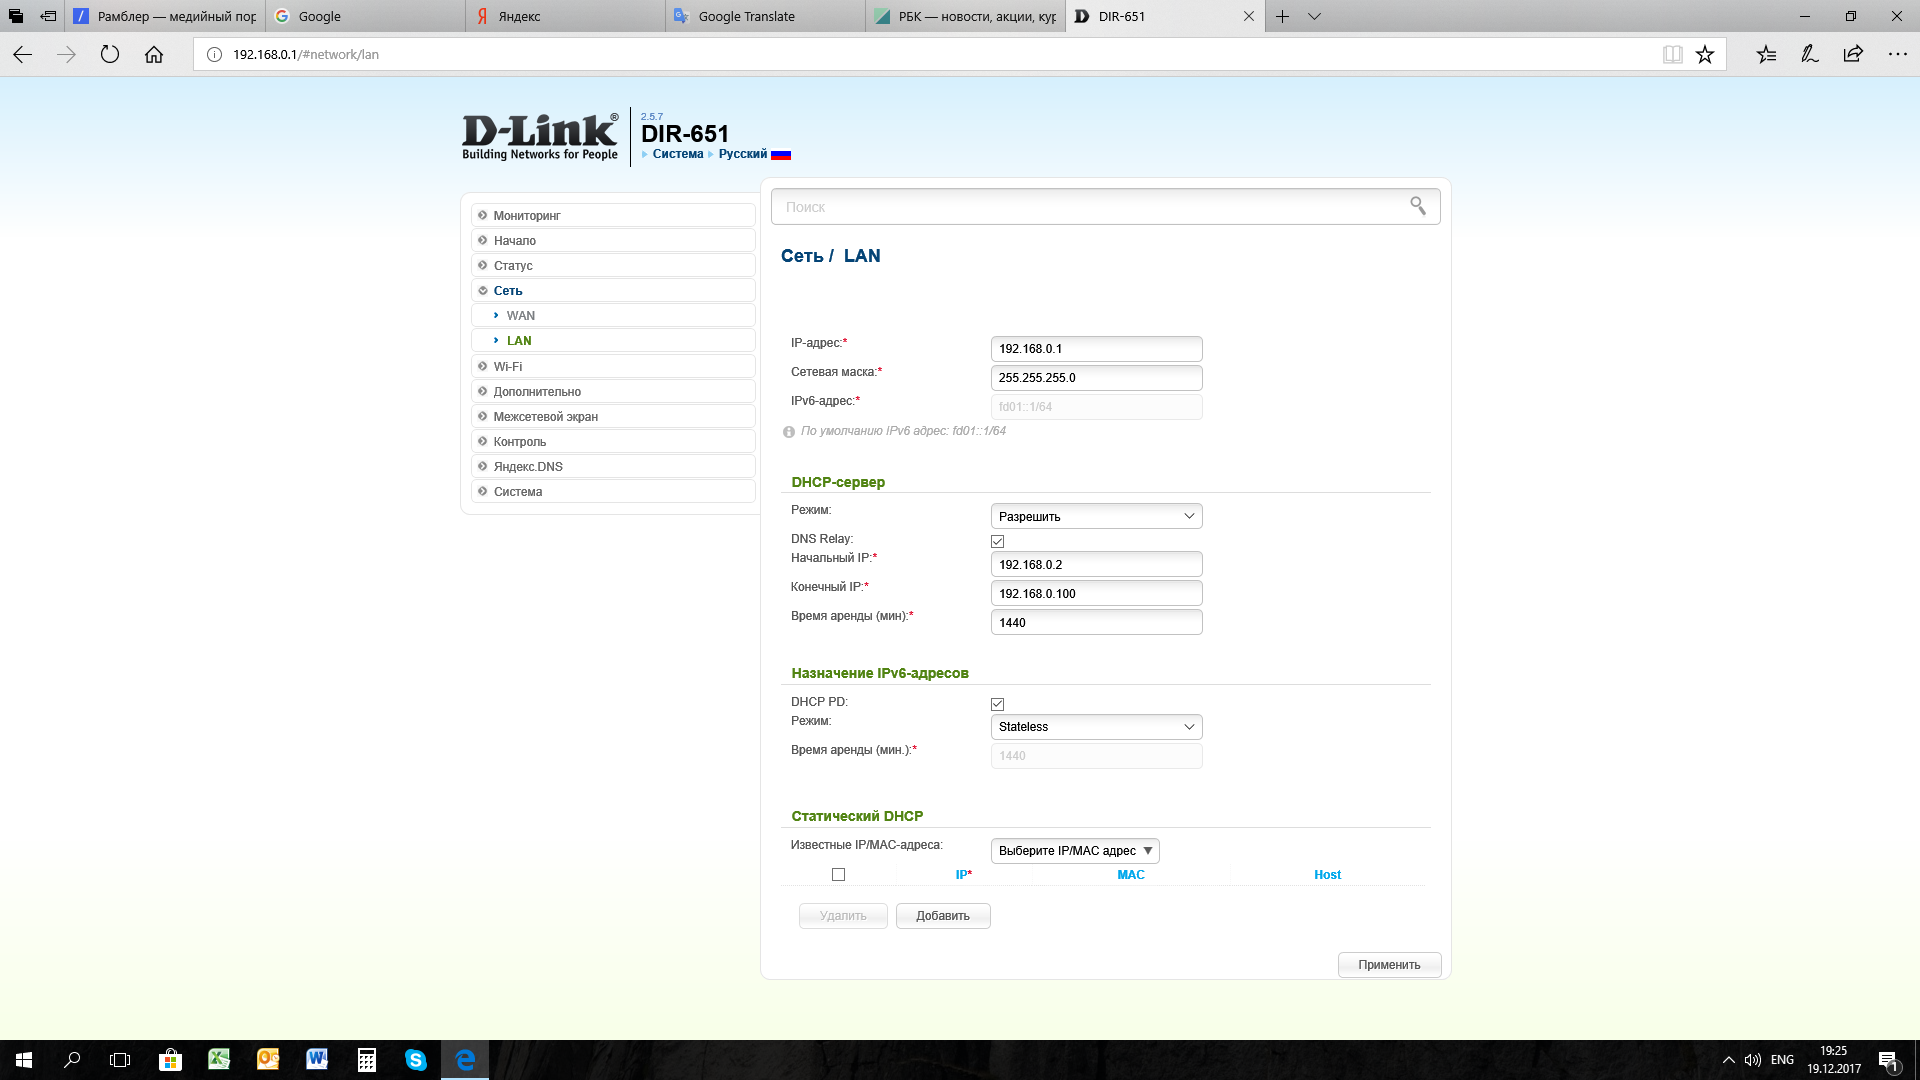This screenshot has height=1080, width=1920.
Task: Open Skype from the taskbar
Action: (x=416, y=1059)
